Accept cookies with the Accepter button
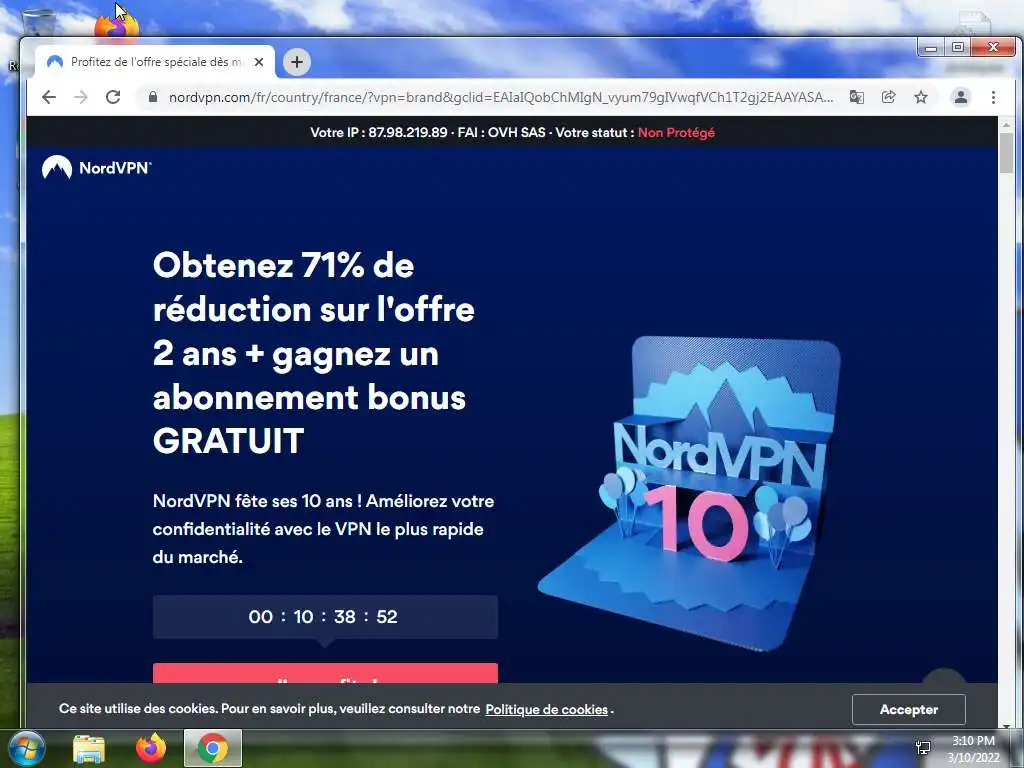Viewport: 1024px width, 768px height. (908, 709)
